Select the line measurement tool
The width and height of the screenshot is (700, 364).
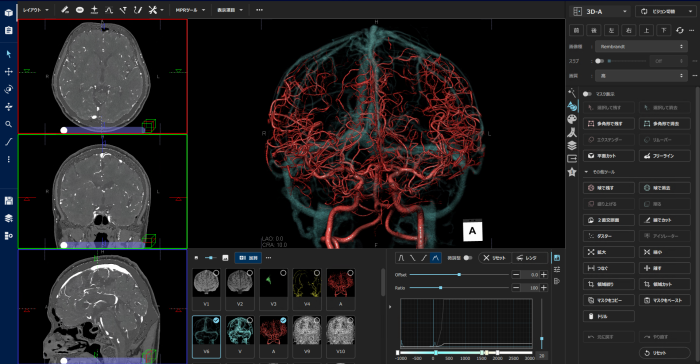[8, 142]
